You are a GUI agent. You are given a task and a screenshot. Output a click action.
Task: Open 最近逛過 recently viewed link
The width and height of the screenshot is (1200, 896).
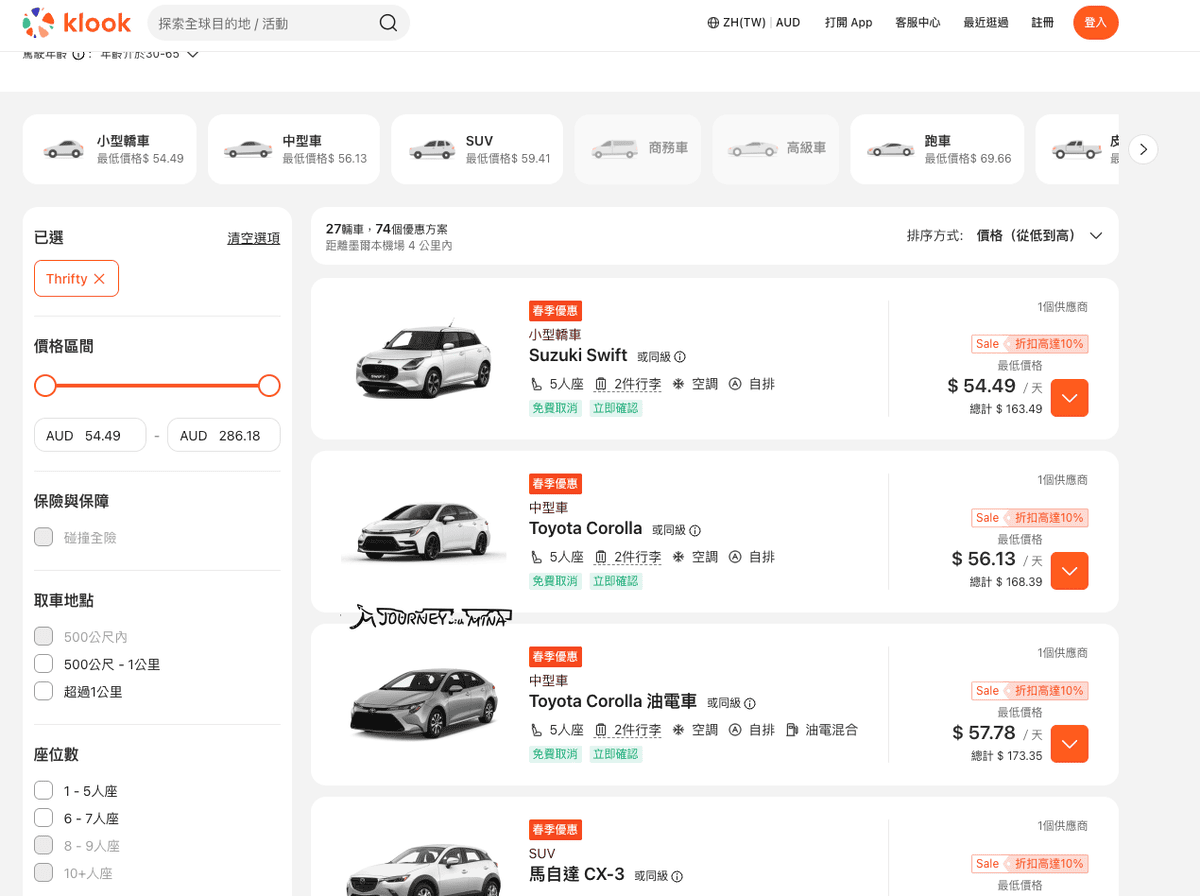tap(986, 22)
